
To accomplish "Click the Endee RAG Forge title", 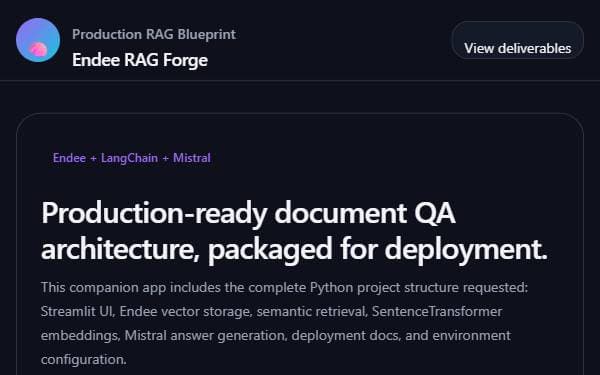I will click(140, 60).
